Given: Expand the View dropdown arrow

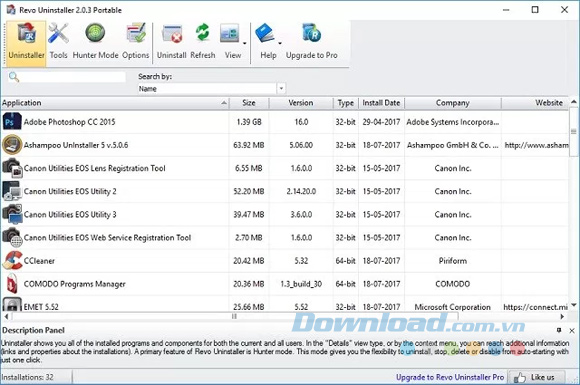Looking at the screenshot, I should coord(245,44).
